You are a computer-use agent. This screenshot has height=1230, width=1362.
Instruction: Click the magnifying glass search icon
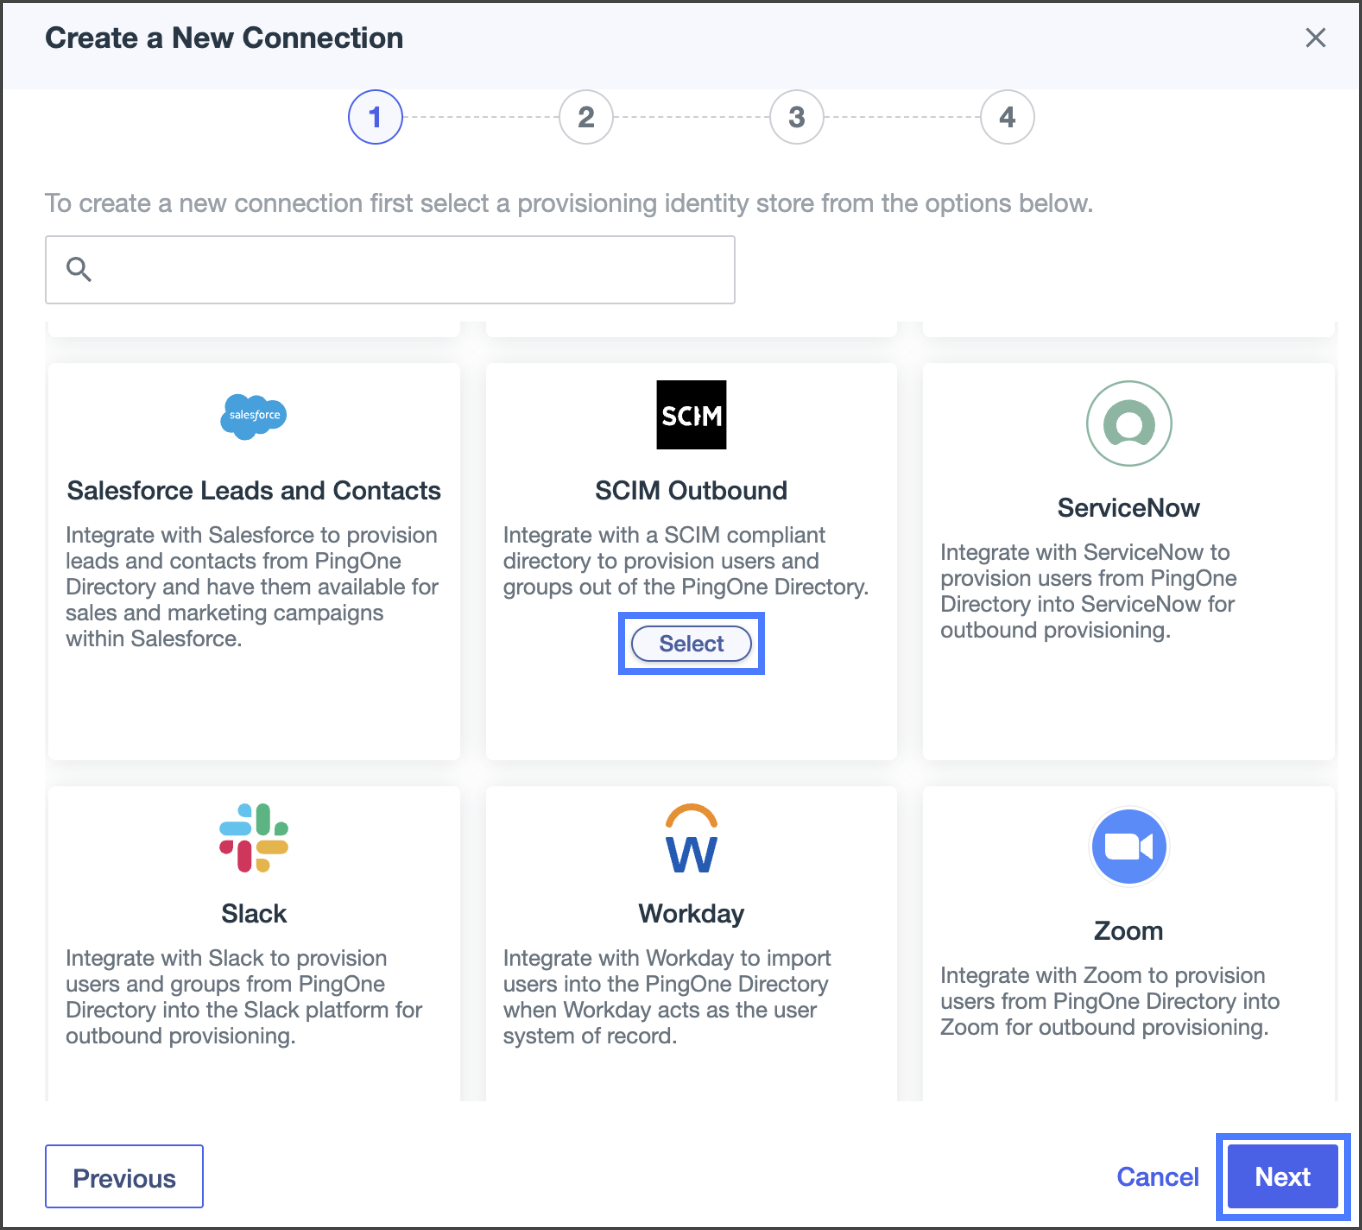(x=79, y=269)
